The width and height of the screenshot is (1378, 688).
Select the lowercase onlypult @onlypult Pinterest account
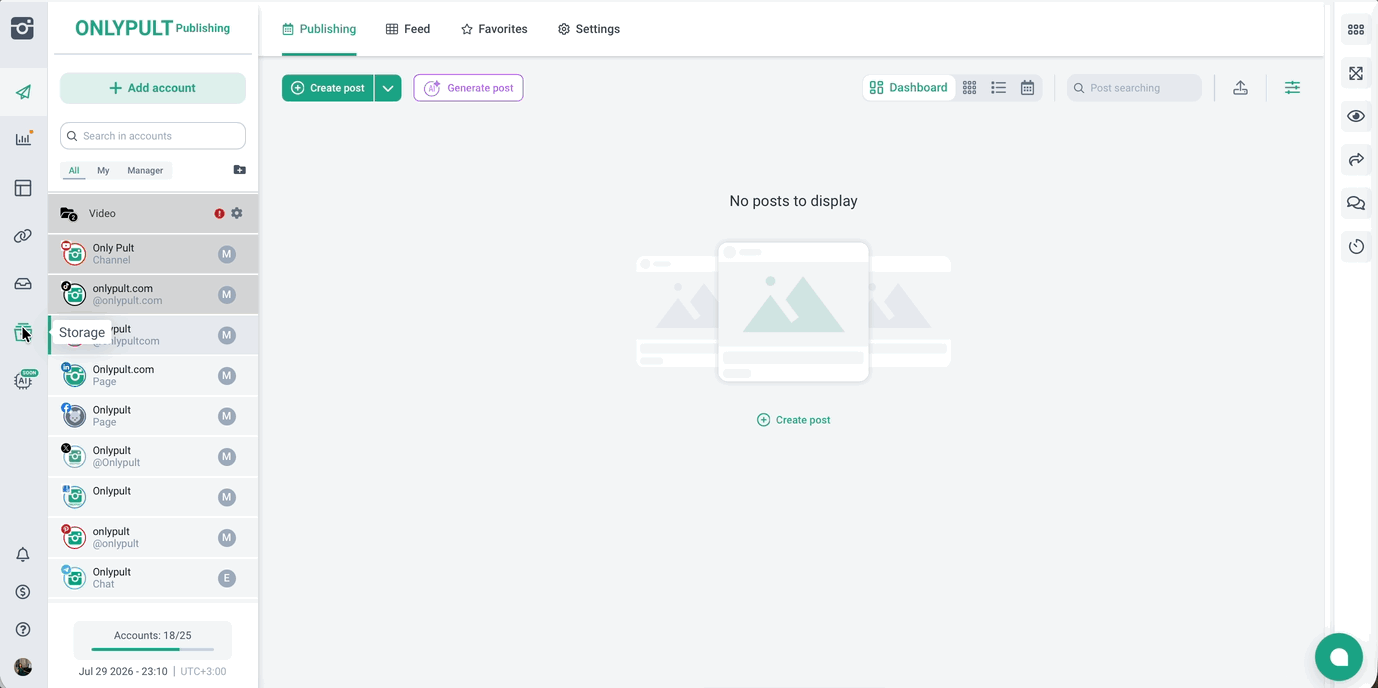pyautogui.click(x=153, y=537)
